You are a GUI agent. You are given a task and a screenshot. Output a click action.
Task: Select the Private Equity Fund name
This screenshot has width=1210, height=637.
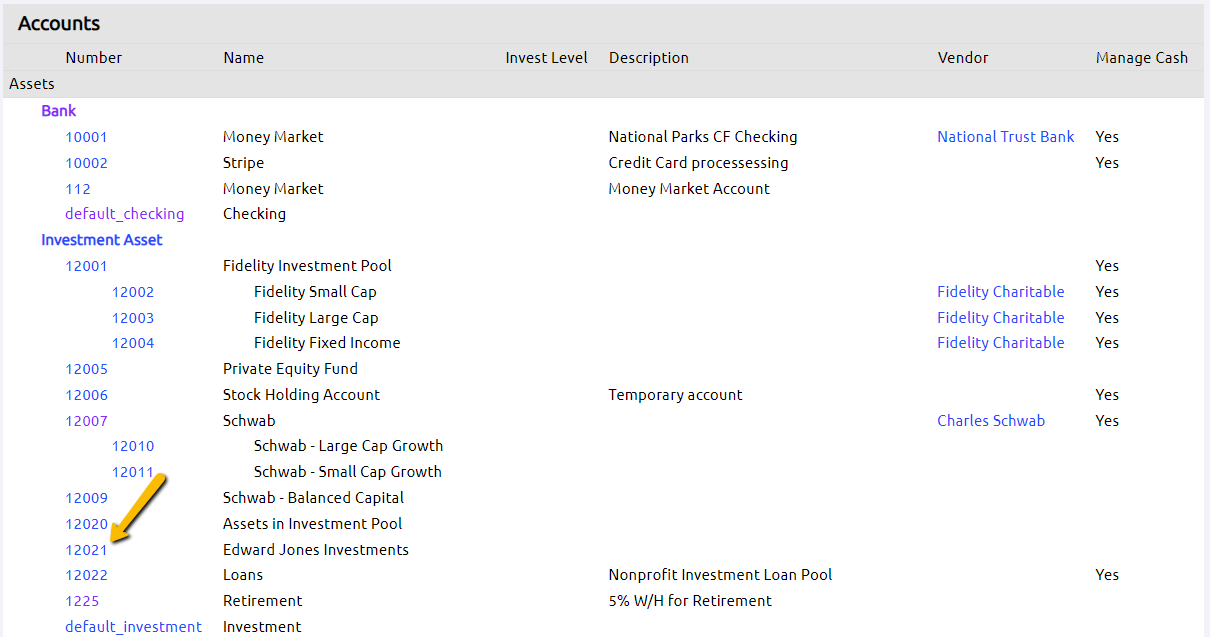point(290,369)
